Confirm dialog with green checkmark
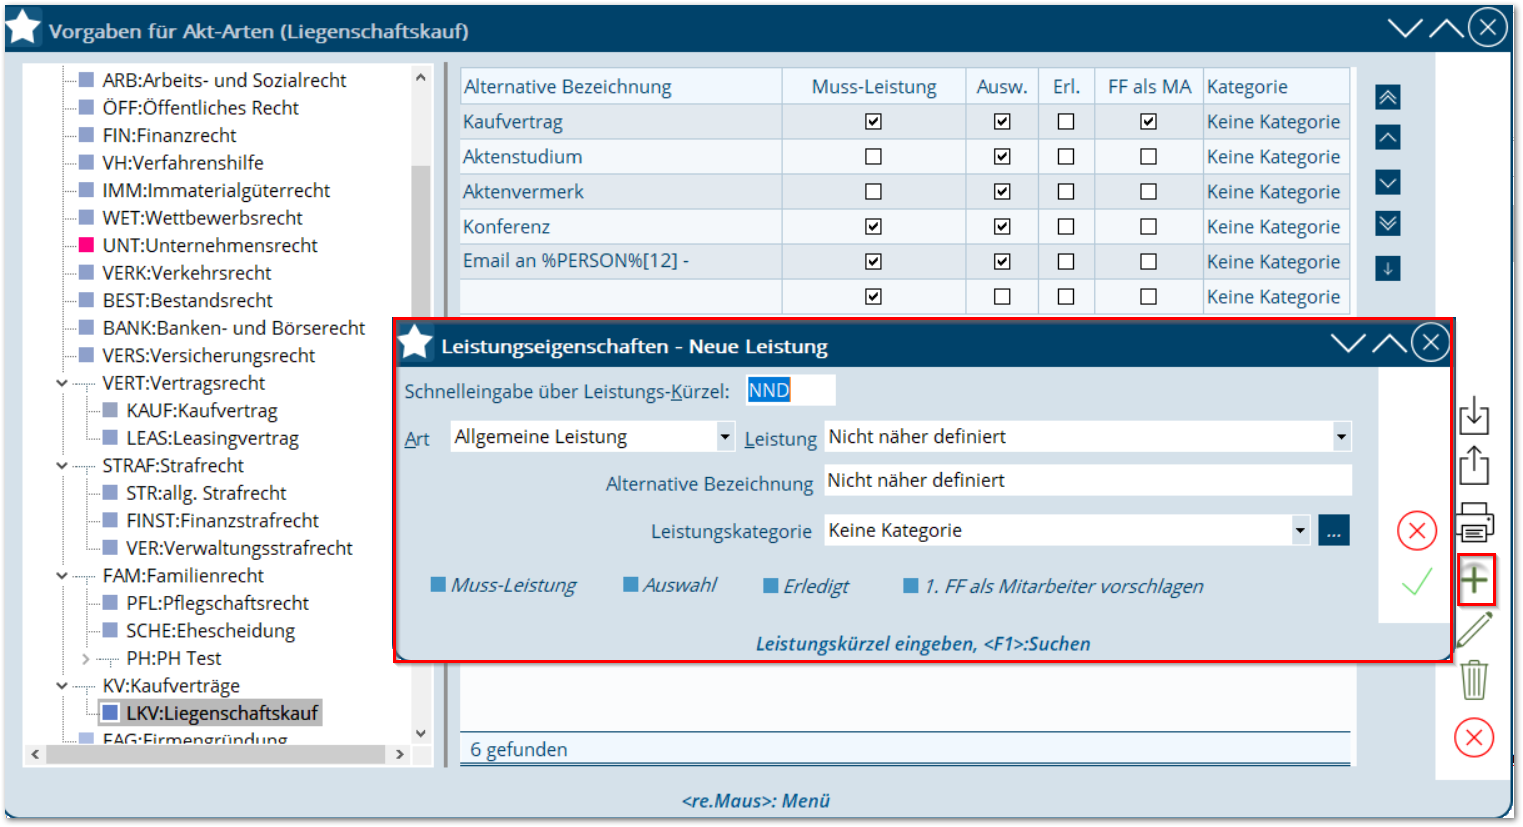 [1417, 582]
